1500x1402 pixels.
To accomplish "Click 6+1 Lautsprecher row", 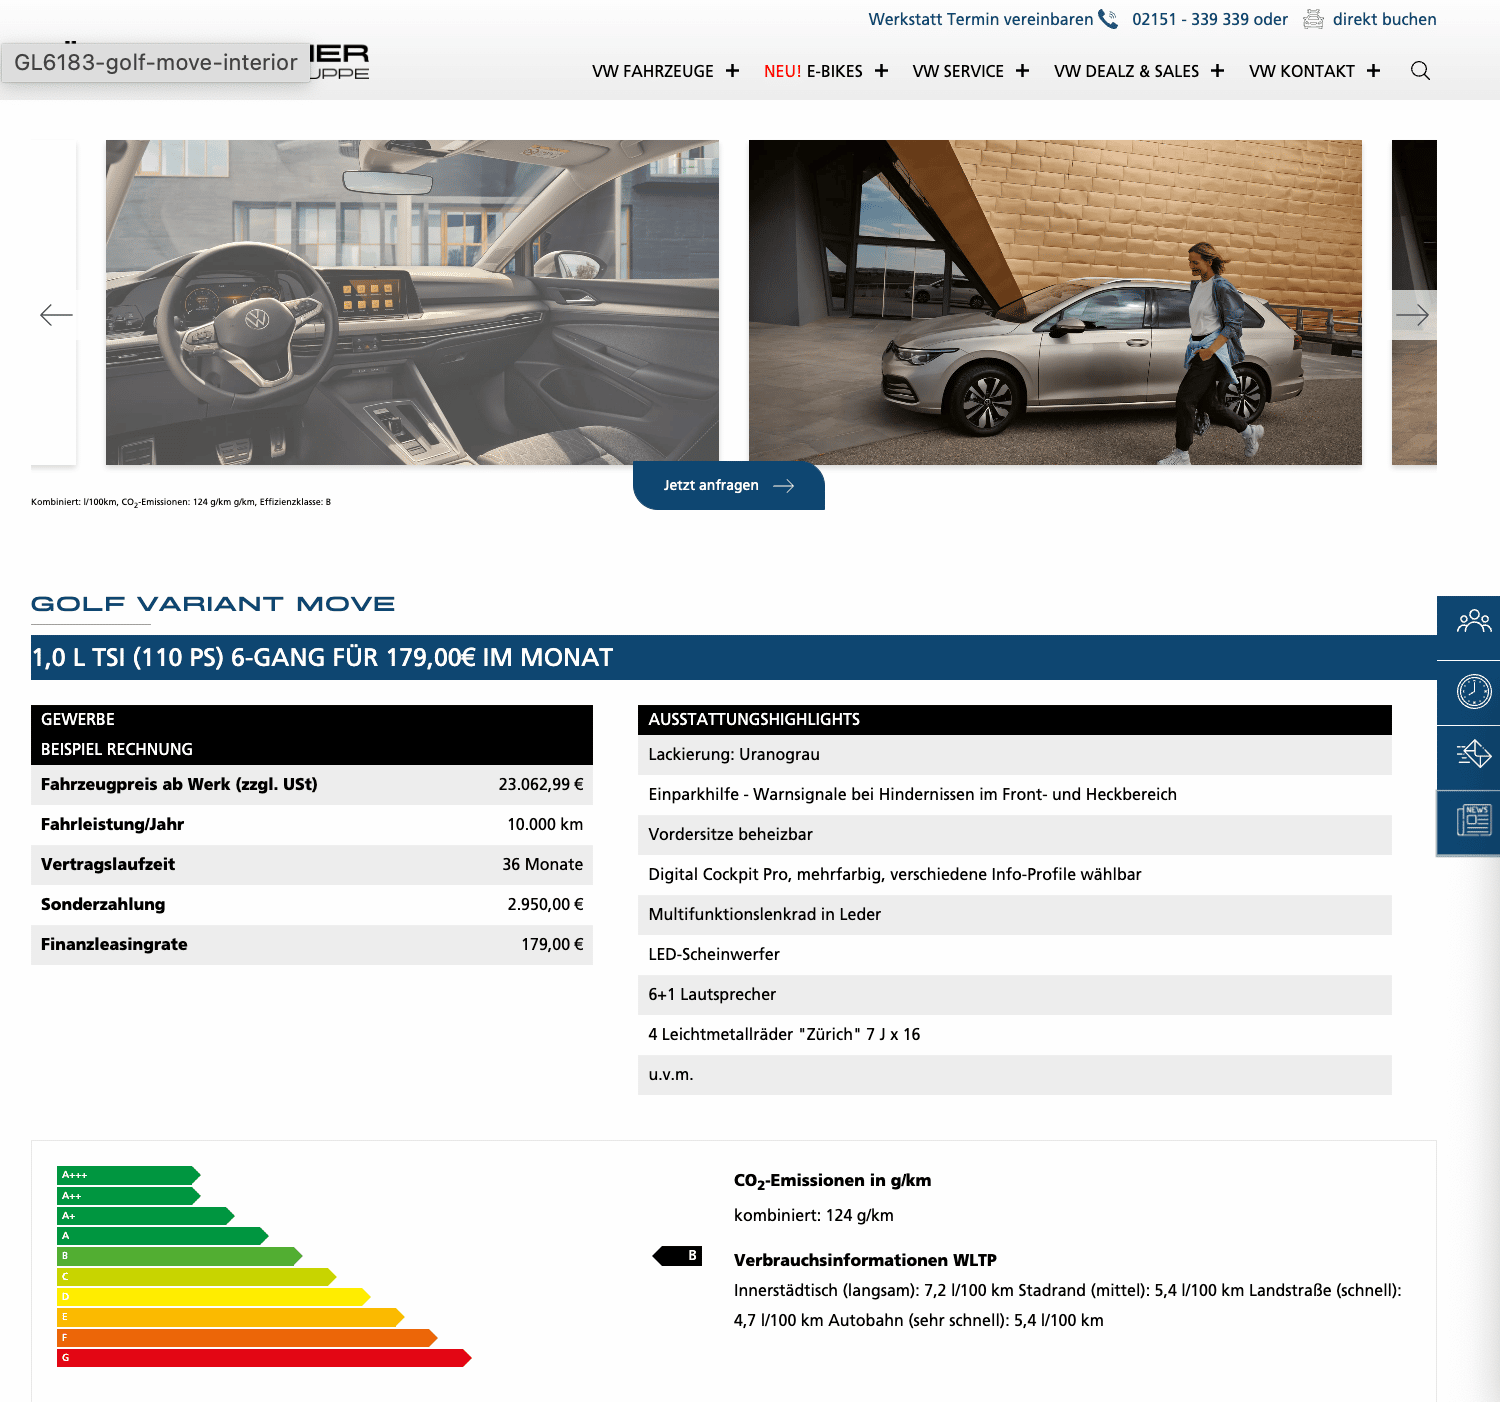I will point(1015,995).
